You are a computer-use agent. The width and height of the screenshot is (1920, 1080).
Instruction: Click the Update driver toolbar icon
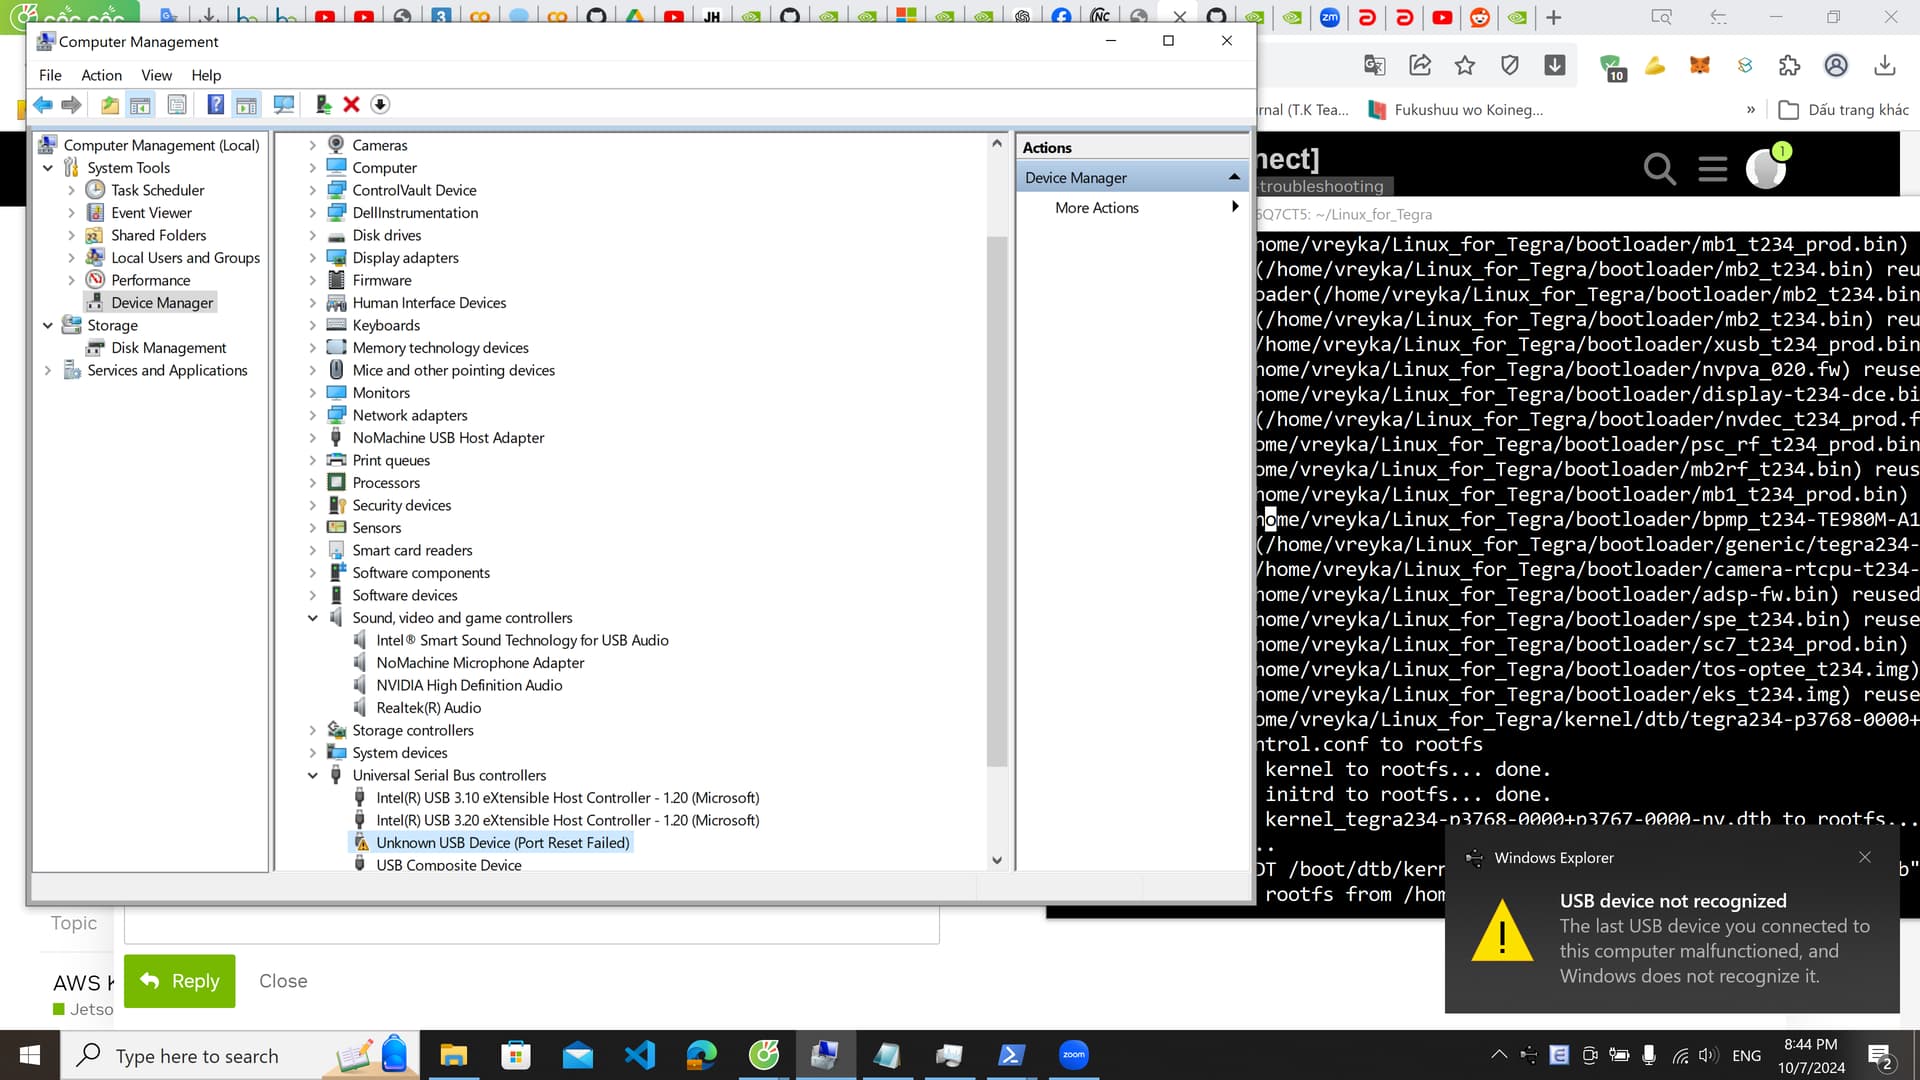pos(323,105)
